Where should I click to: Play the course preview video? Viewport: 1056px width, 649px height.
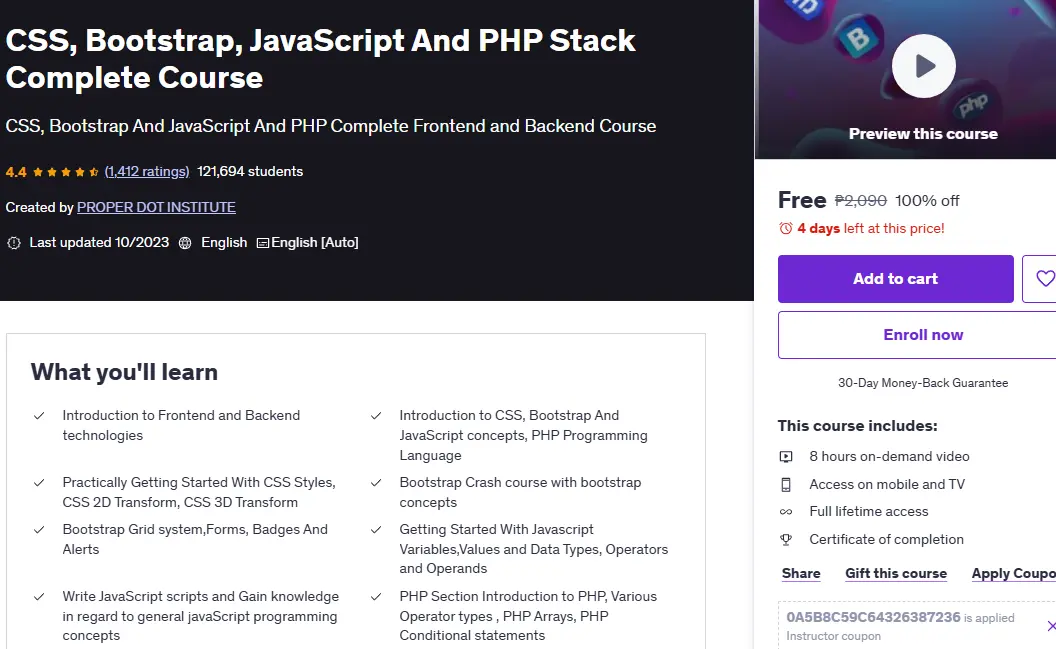click(x=923, y=66)
